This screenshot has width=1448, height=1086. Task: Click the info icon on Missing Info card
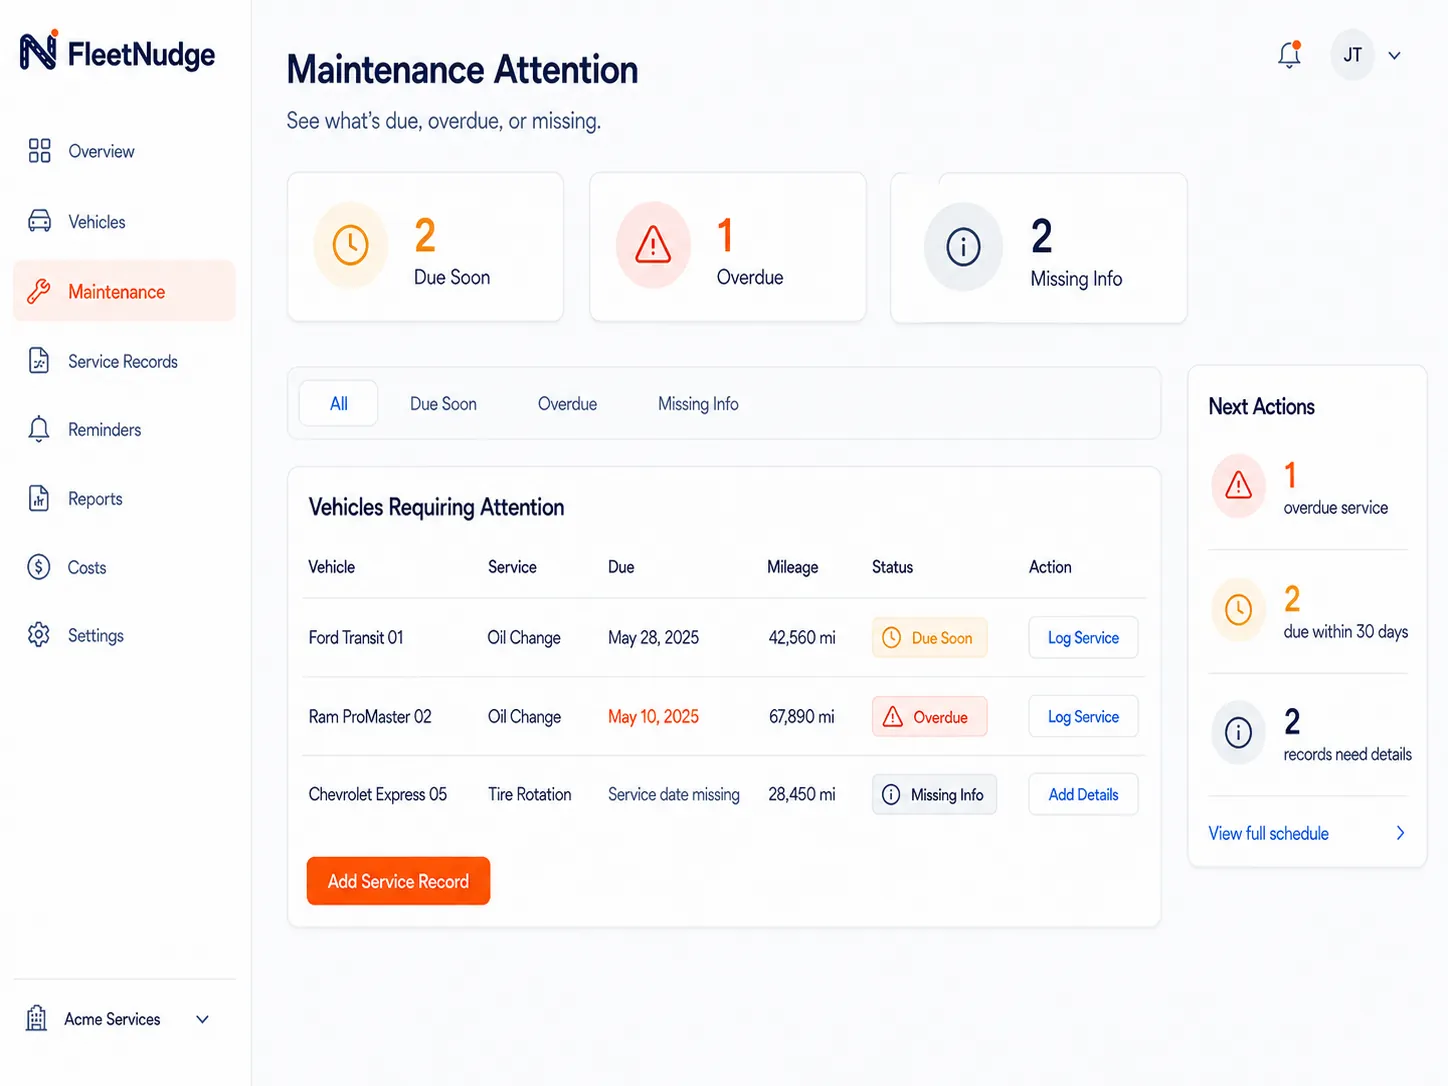(963, 247)
